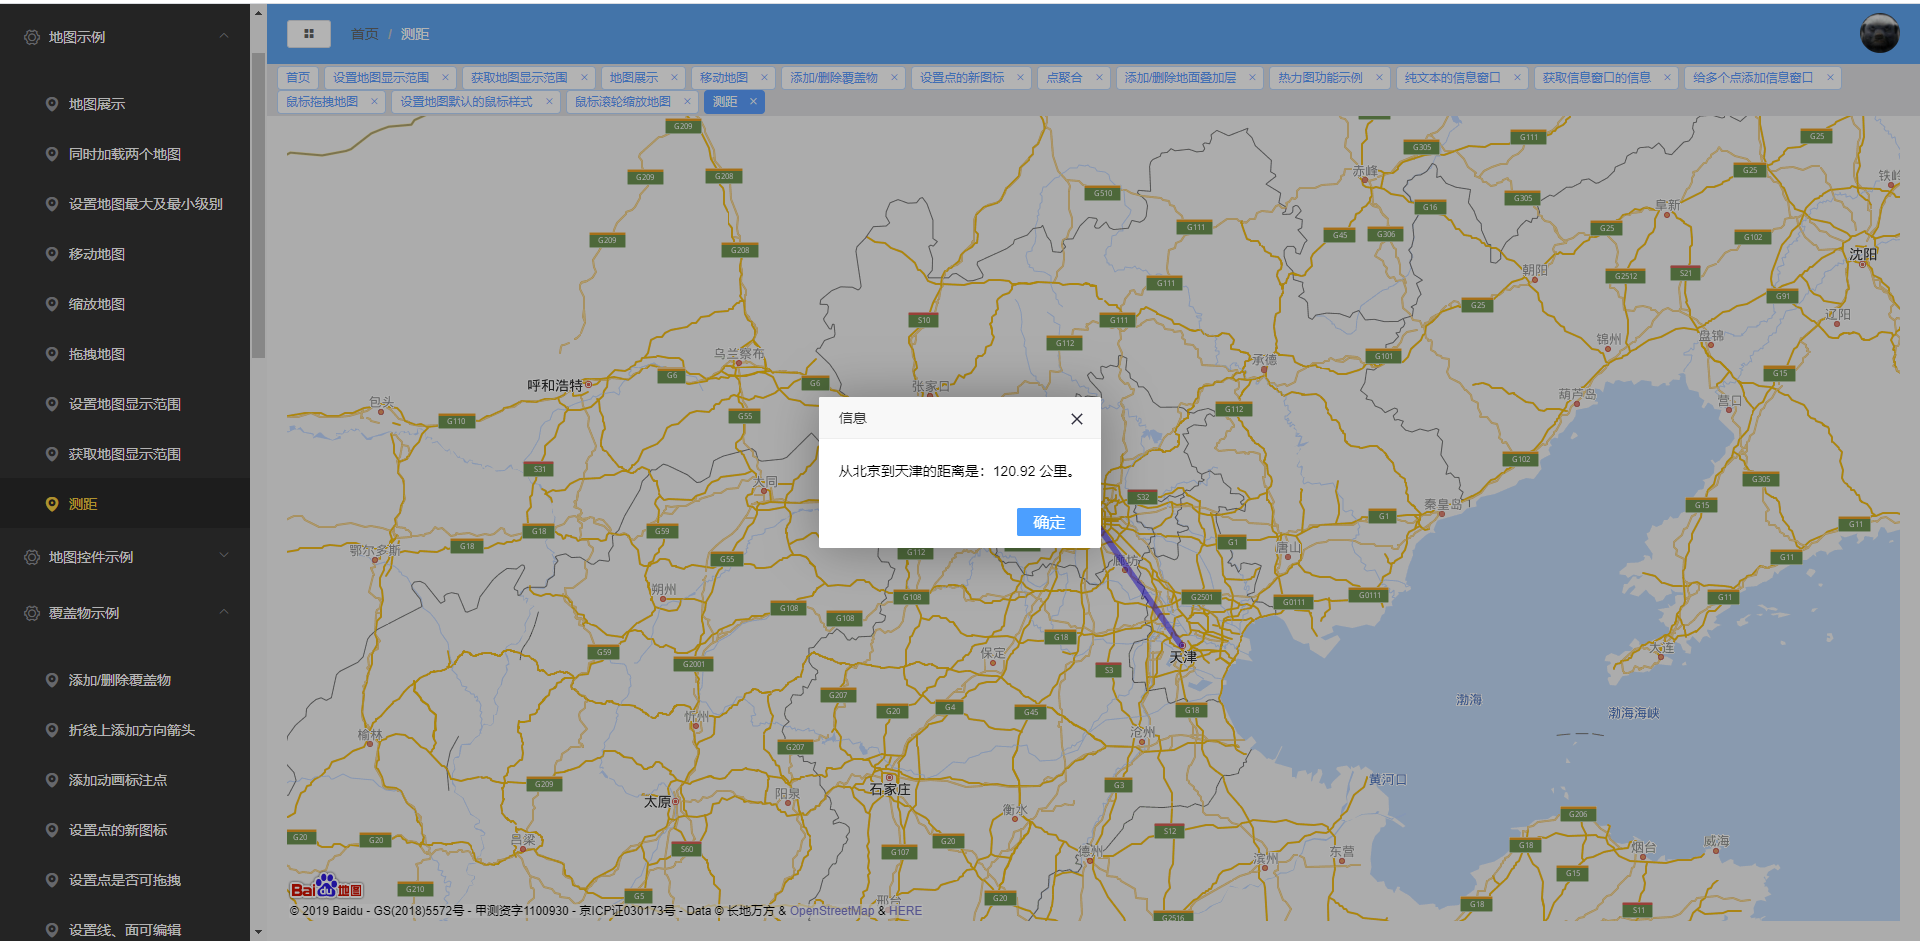Select 测距 in the sidebar menu
This screenshot has height=941, width=1920.
(125, 504)
